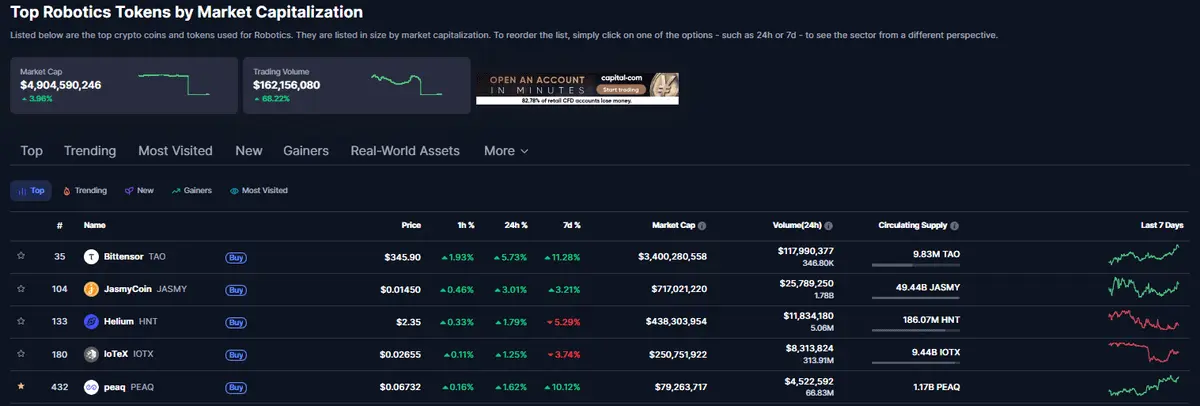Open the Market Cap summary card

(124, 85)
